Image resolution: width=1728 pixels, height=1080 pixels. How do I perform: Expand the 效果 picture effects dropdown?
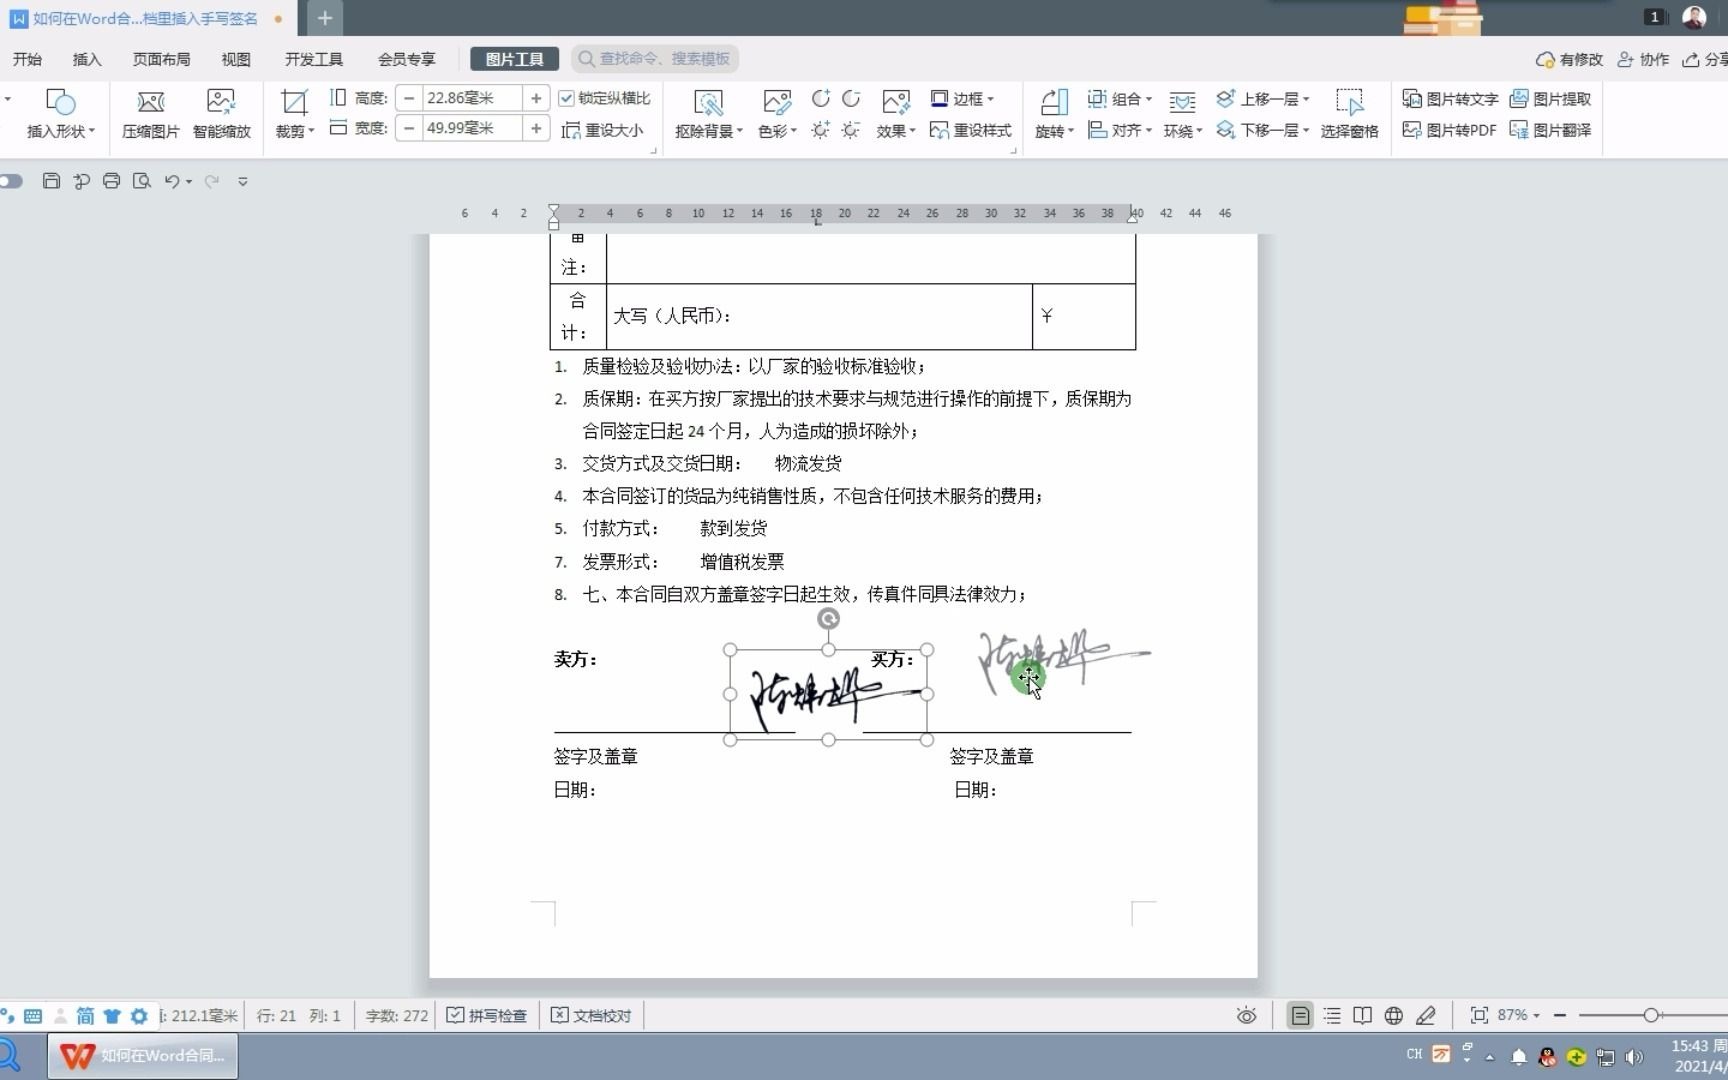[x=893, y=112]
